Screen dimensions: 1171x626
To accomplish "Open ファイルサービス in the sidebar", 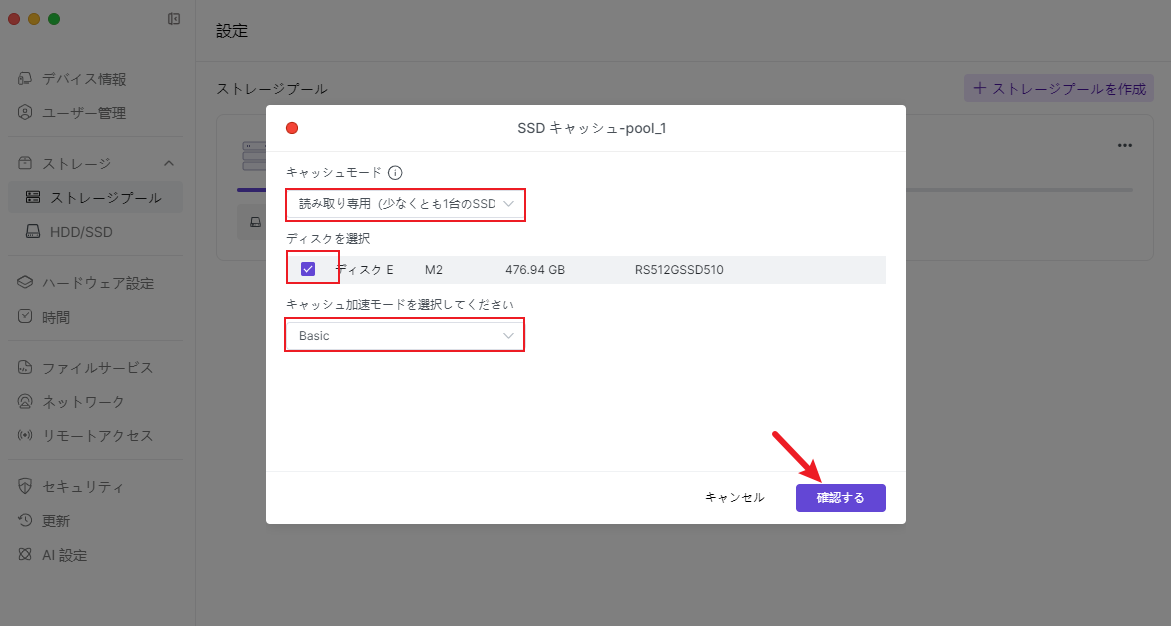I will pos(97,368).
